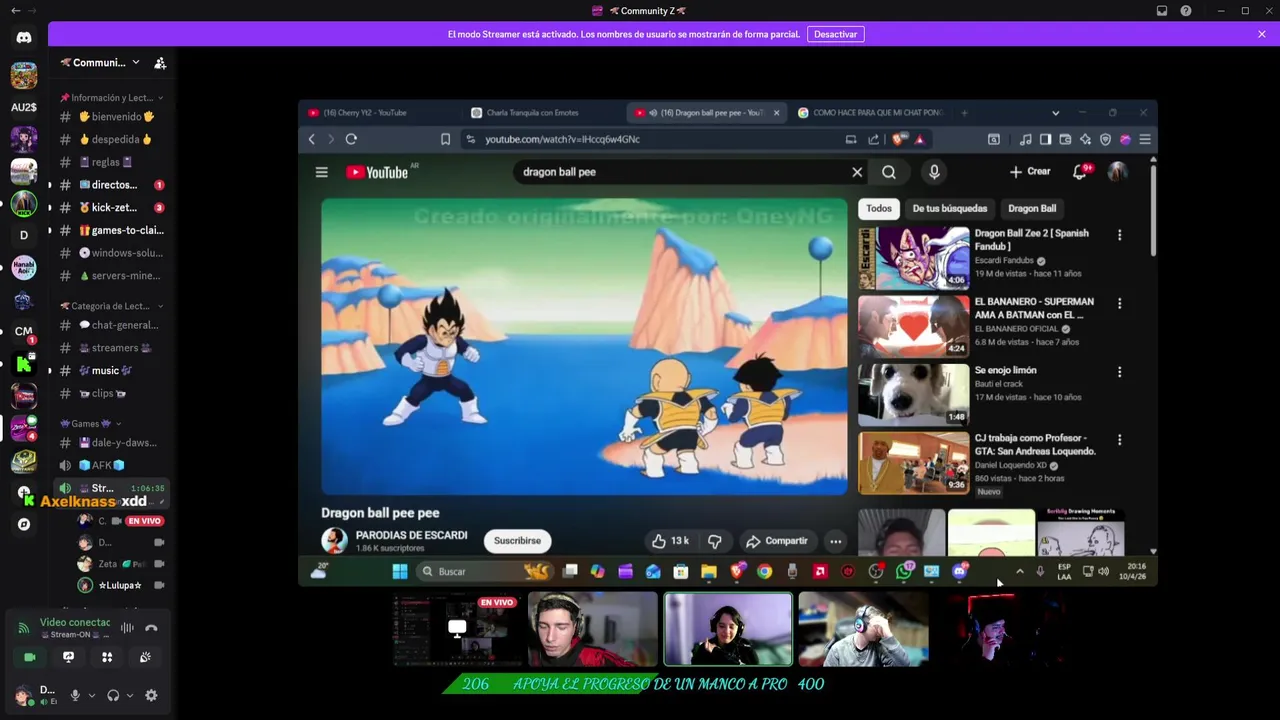Toggle Discord noise suppression waveform icon
This screenshot has width=1280, height=720.
(127, 628)
